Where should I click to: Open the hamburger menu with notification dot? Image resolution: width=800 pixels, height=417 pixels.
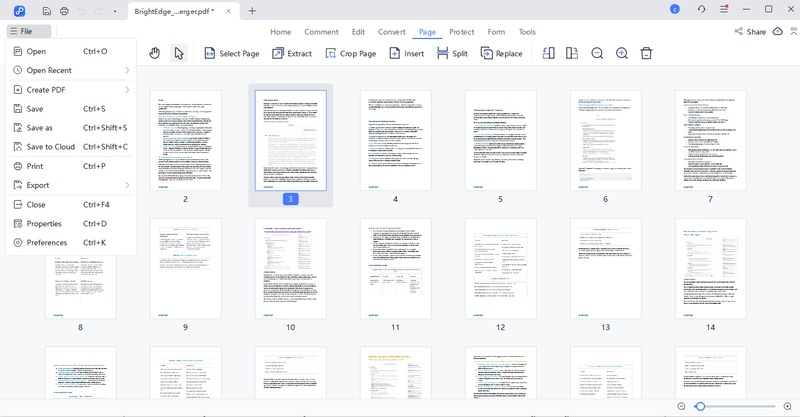point(724,9)
